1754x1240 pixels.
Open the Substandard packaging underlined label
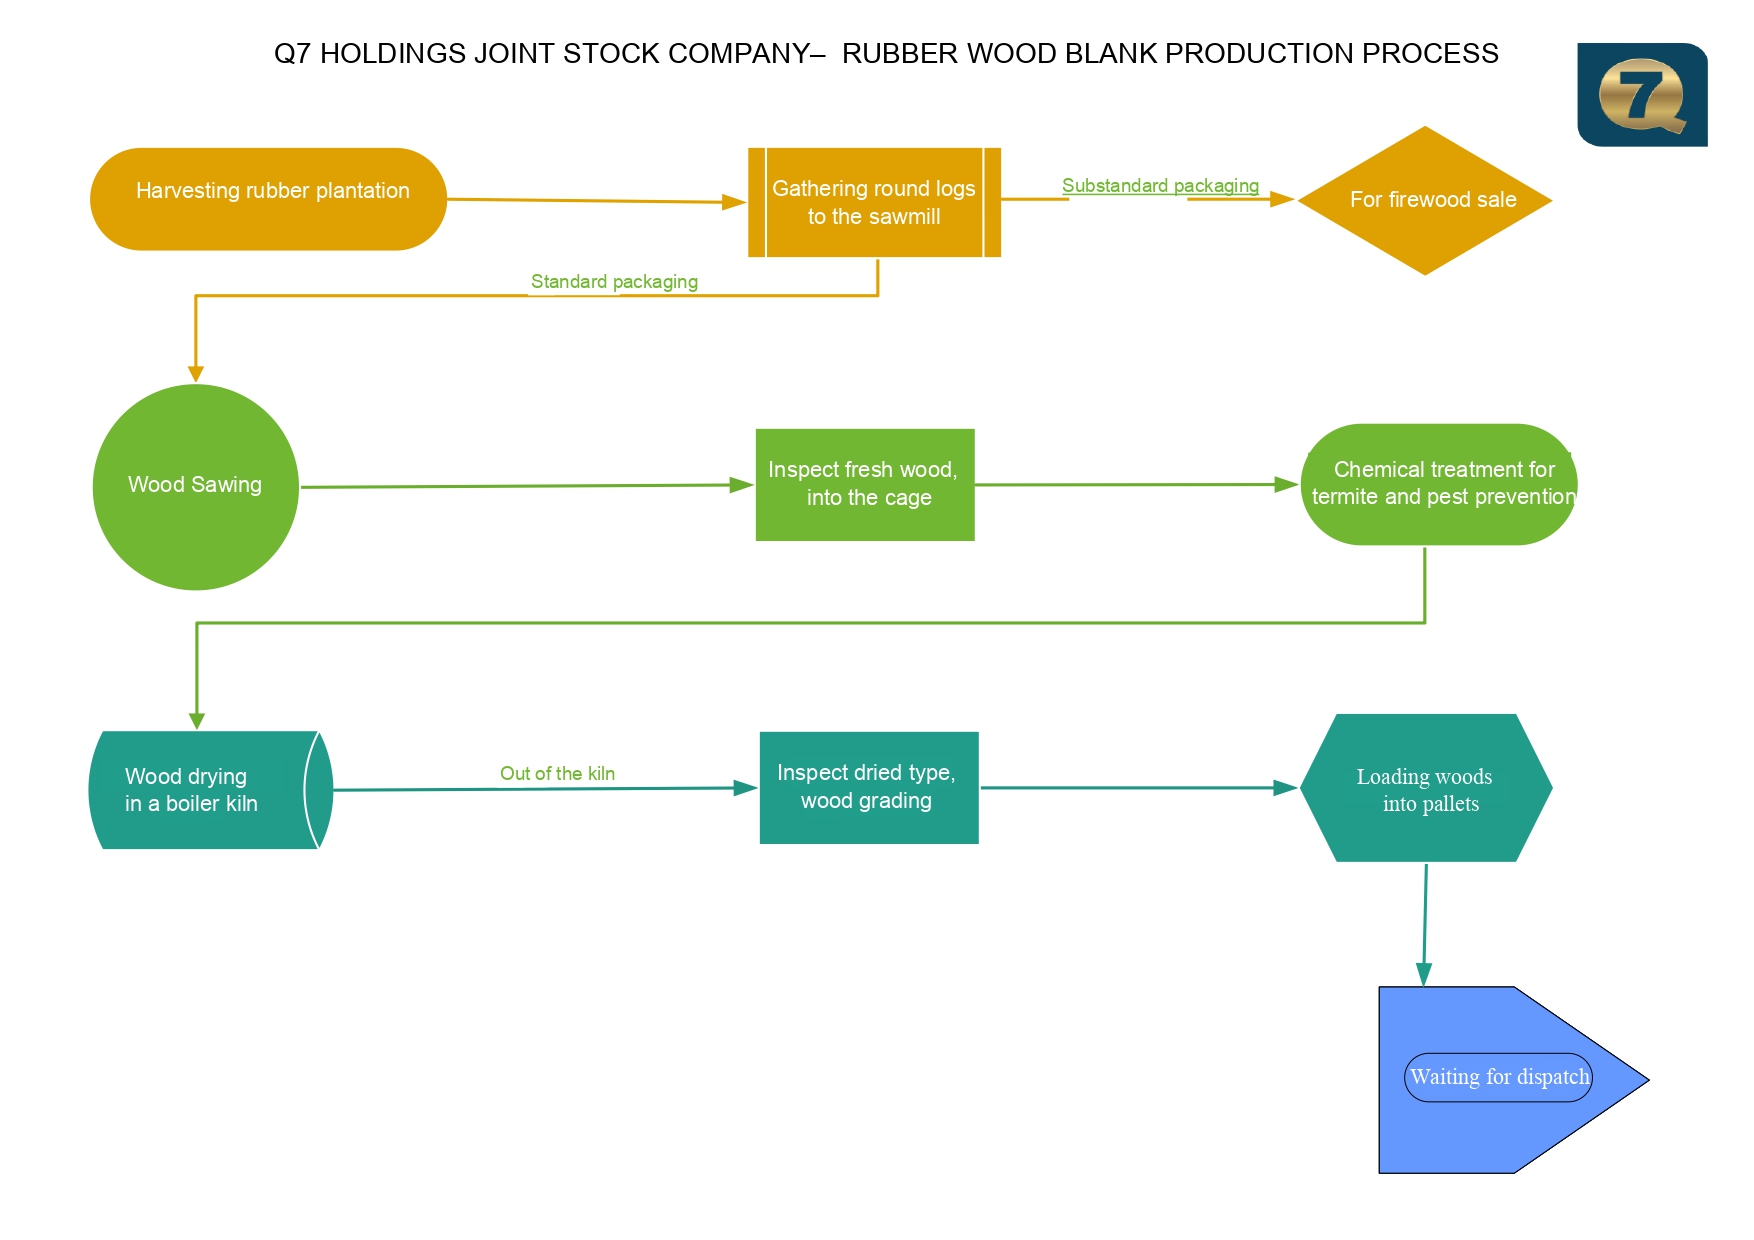pos(1160,186)
